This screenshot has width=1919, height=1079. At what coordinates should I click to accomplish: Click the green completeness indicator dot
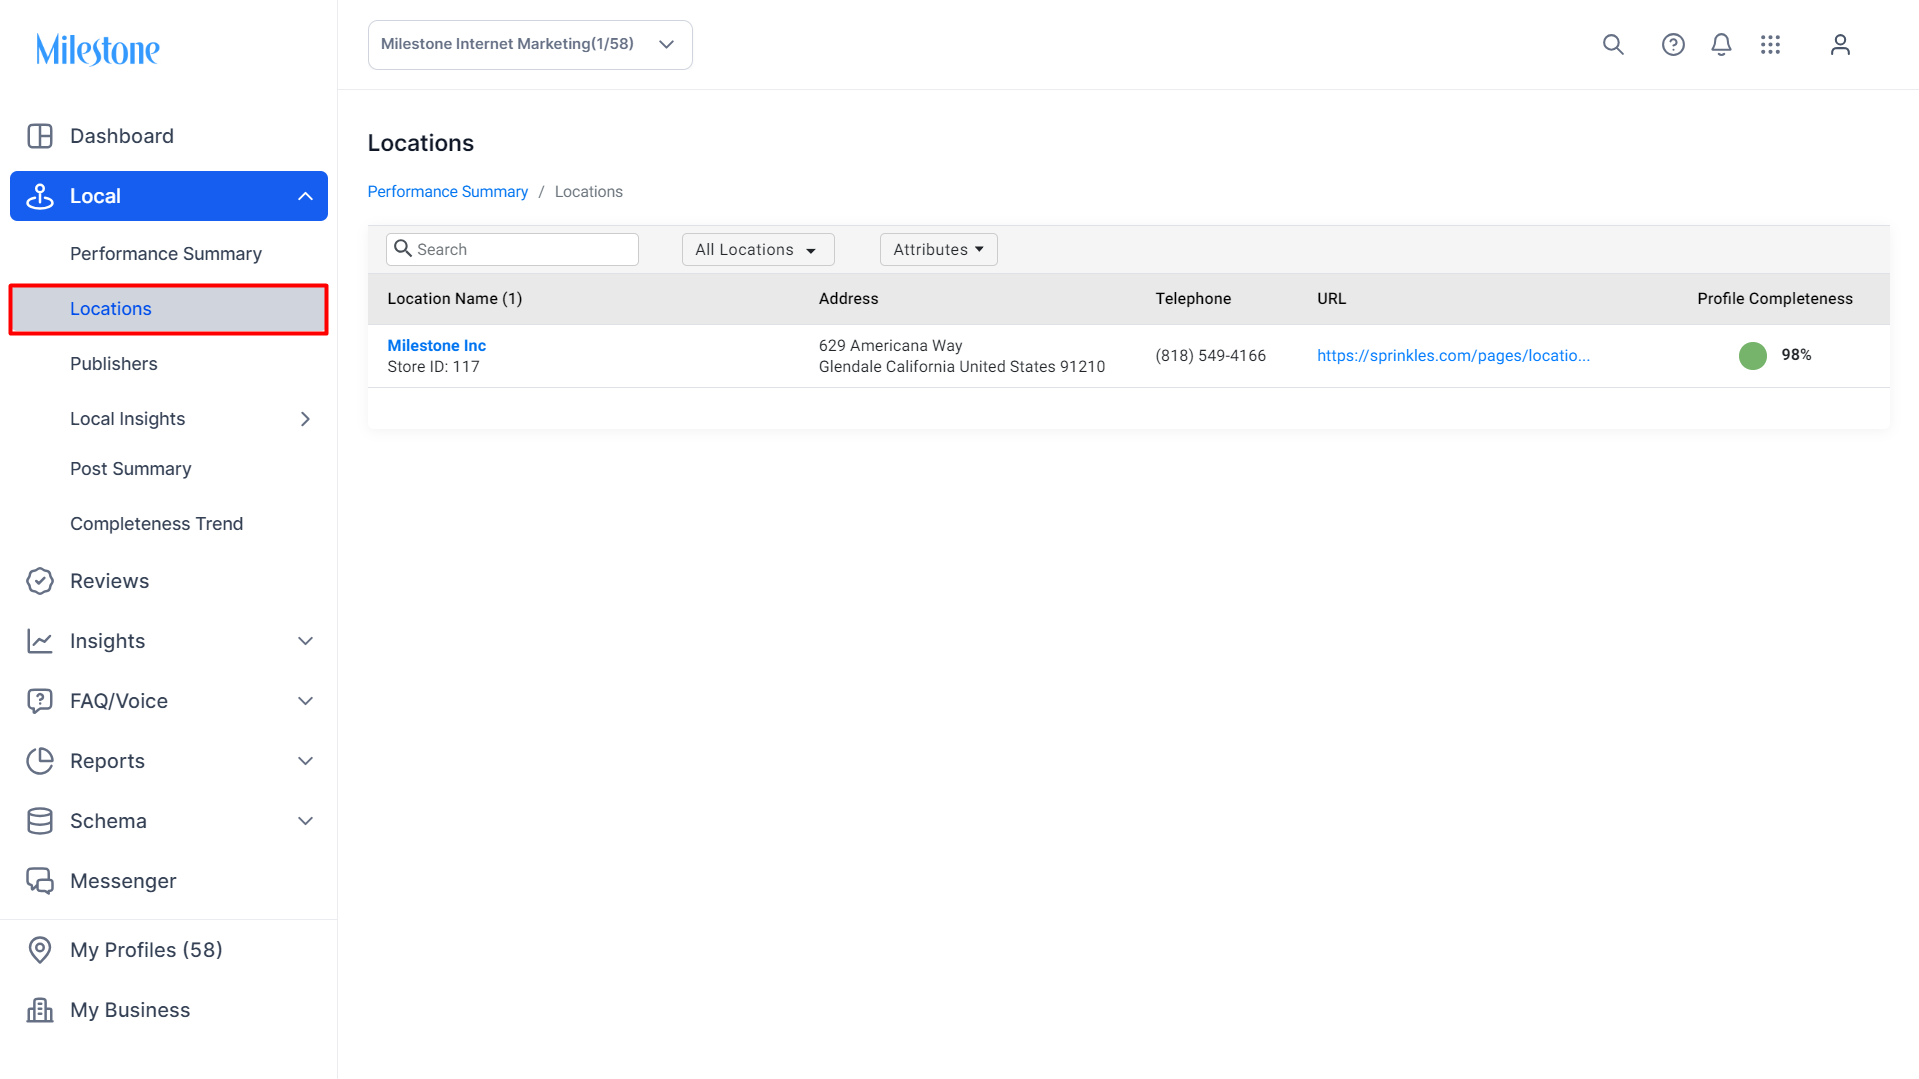(1752, 355)
